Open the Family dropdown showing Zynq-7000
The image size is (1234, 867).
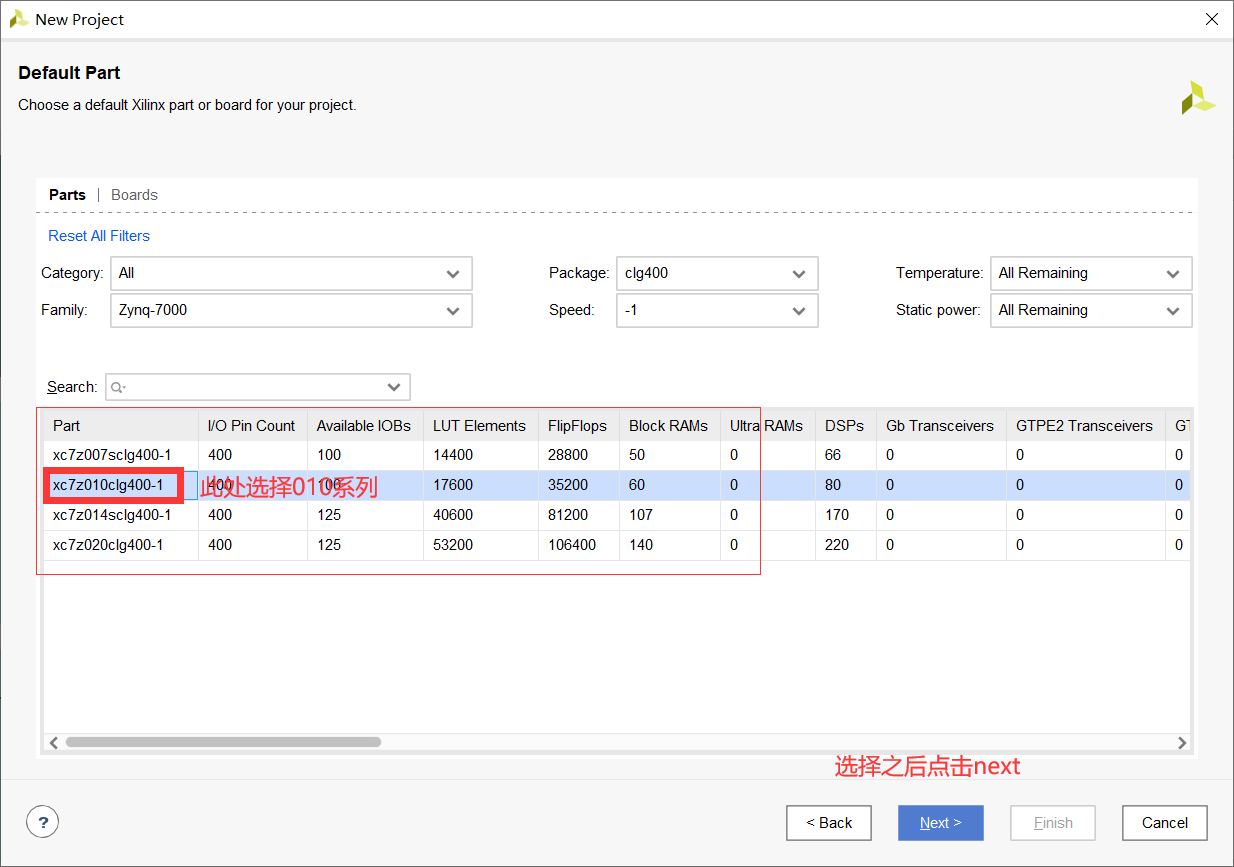[x=291, y=310]
